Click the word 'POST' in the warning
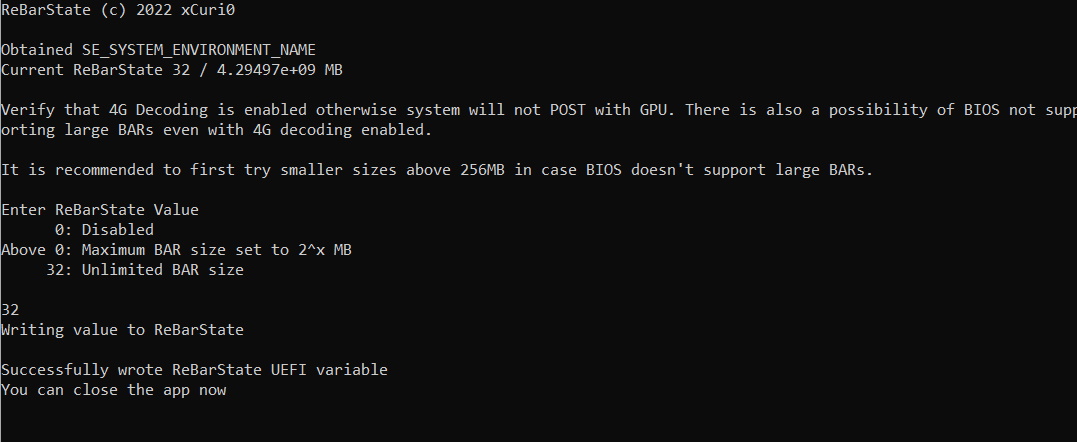 tap(567, 110)
